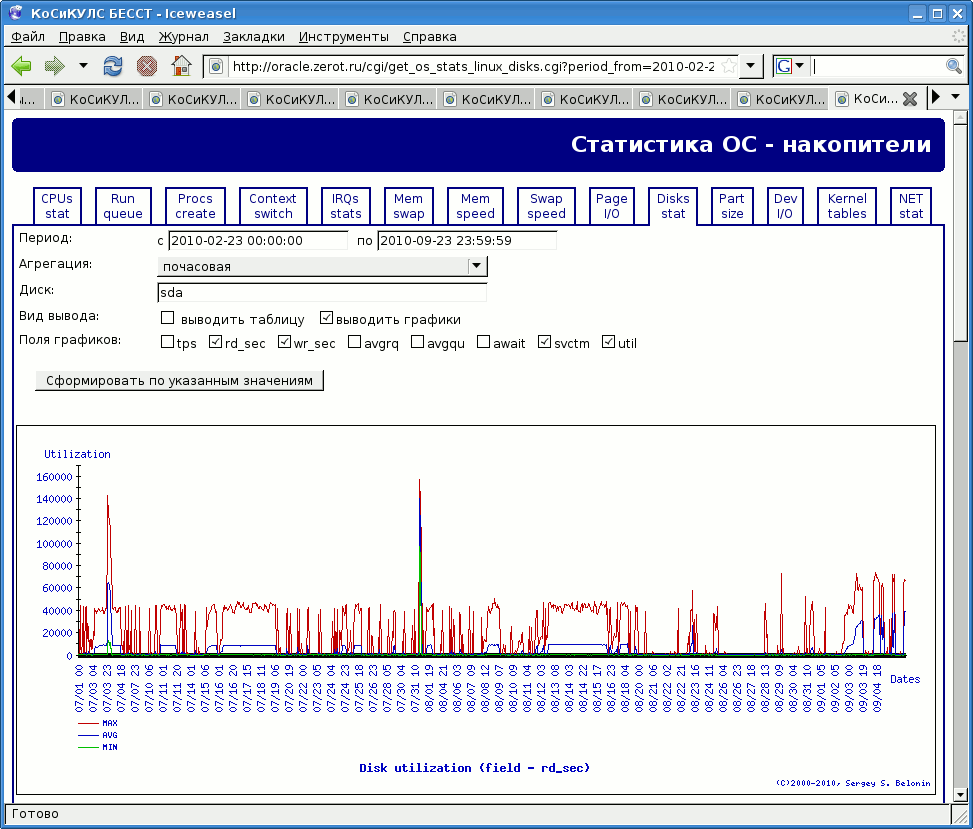973x829 pixels.
Task: Toggle the util field checkbox
Action: 608,342
